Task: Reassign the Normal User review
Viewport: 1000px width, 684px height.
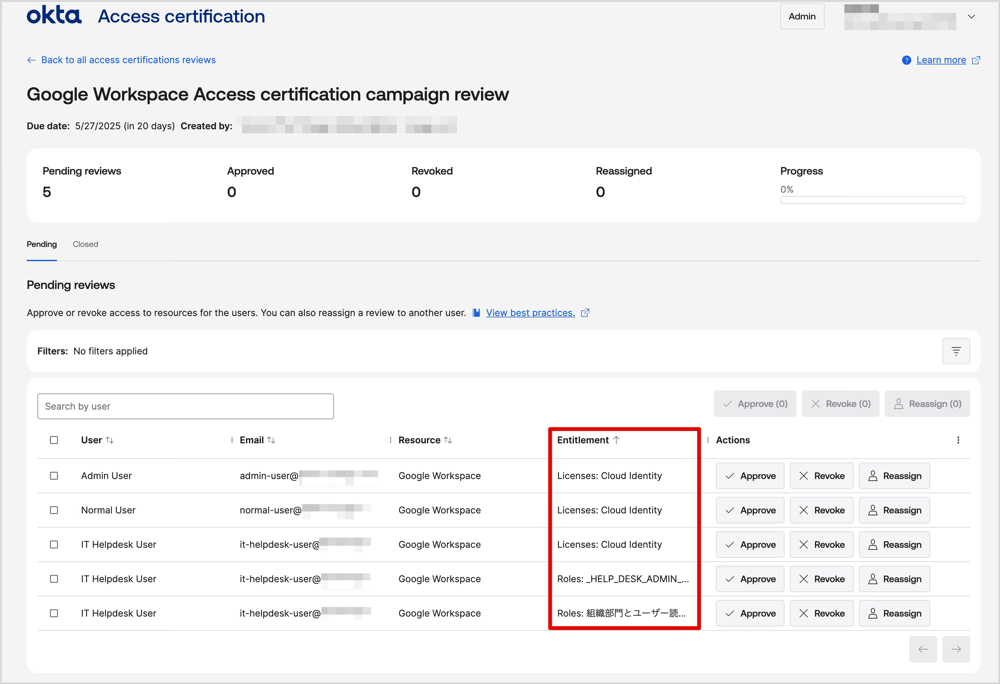Action: (x=894, y=510)
